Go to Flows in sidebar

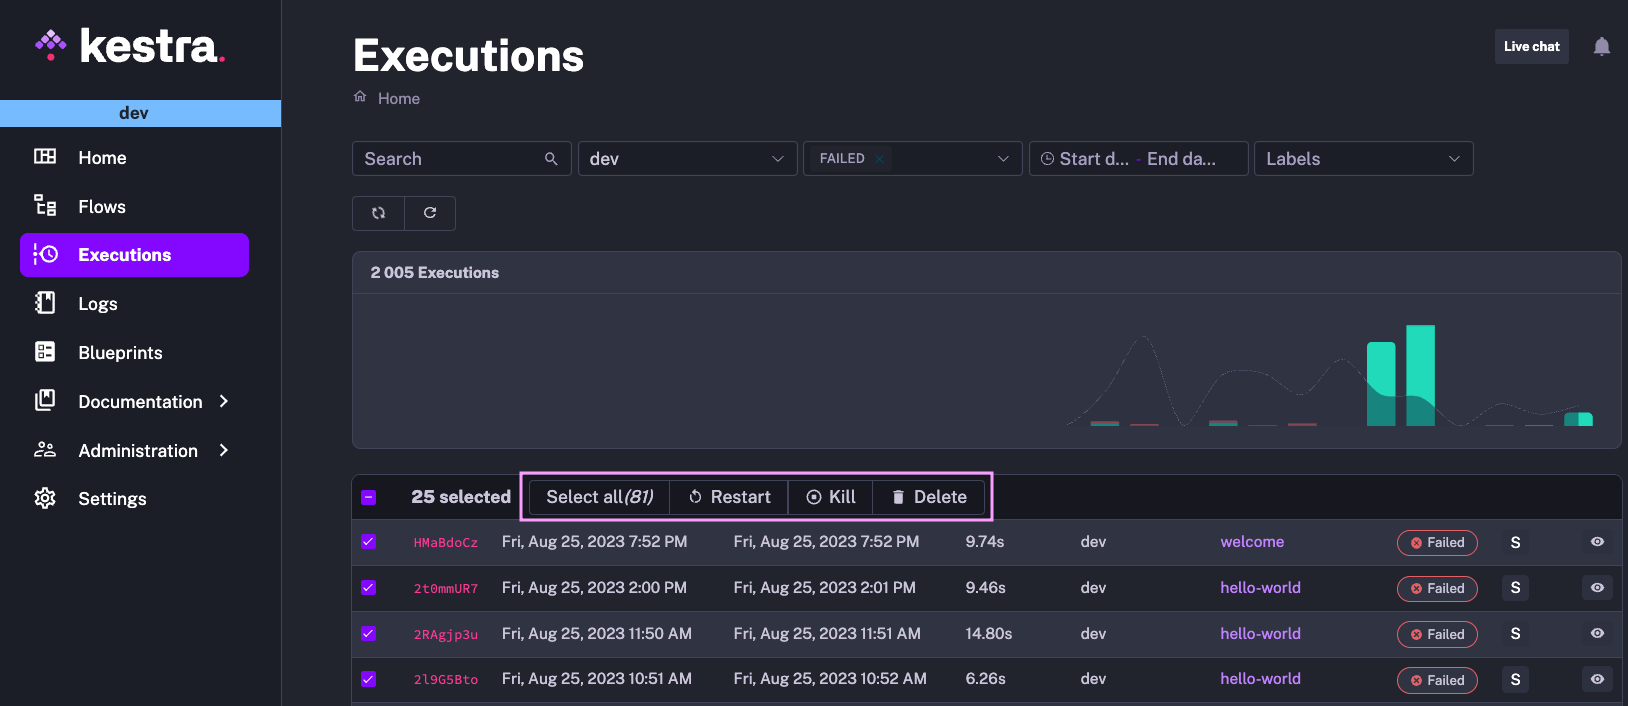coord(134,206)
